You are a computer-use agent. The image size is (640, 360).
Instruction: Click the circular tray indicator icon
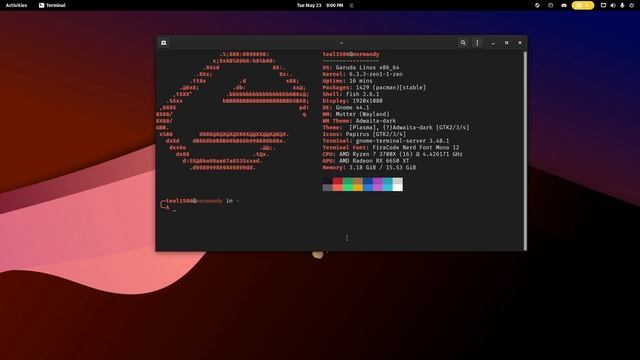coord(551,5)
